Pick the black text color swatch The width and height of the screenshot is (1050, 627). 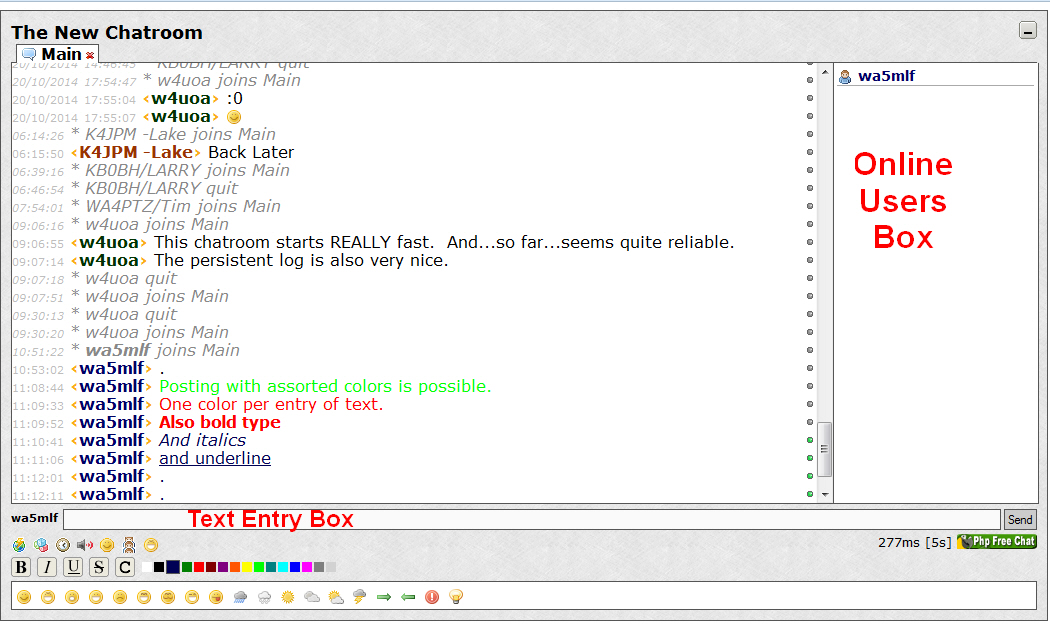tap(159, 567)
